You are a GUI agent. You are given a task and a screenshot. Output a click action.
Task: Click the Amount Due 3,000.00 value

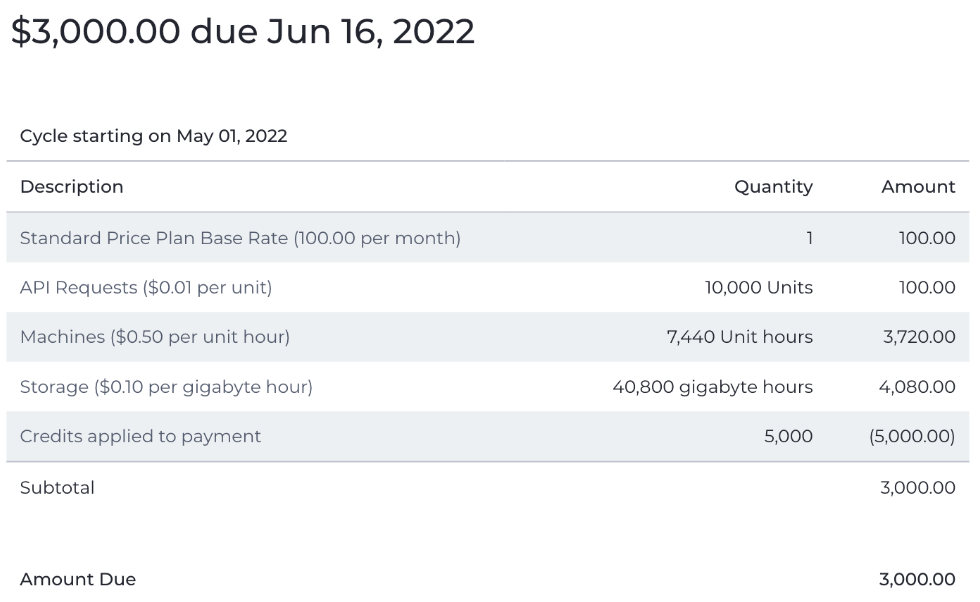[917, 579]
